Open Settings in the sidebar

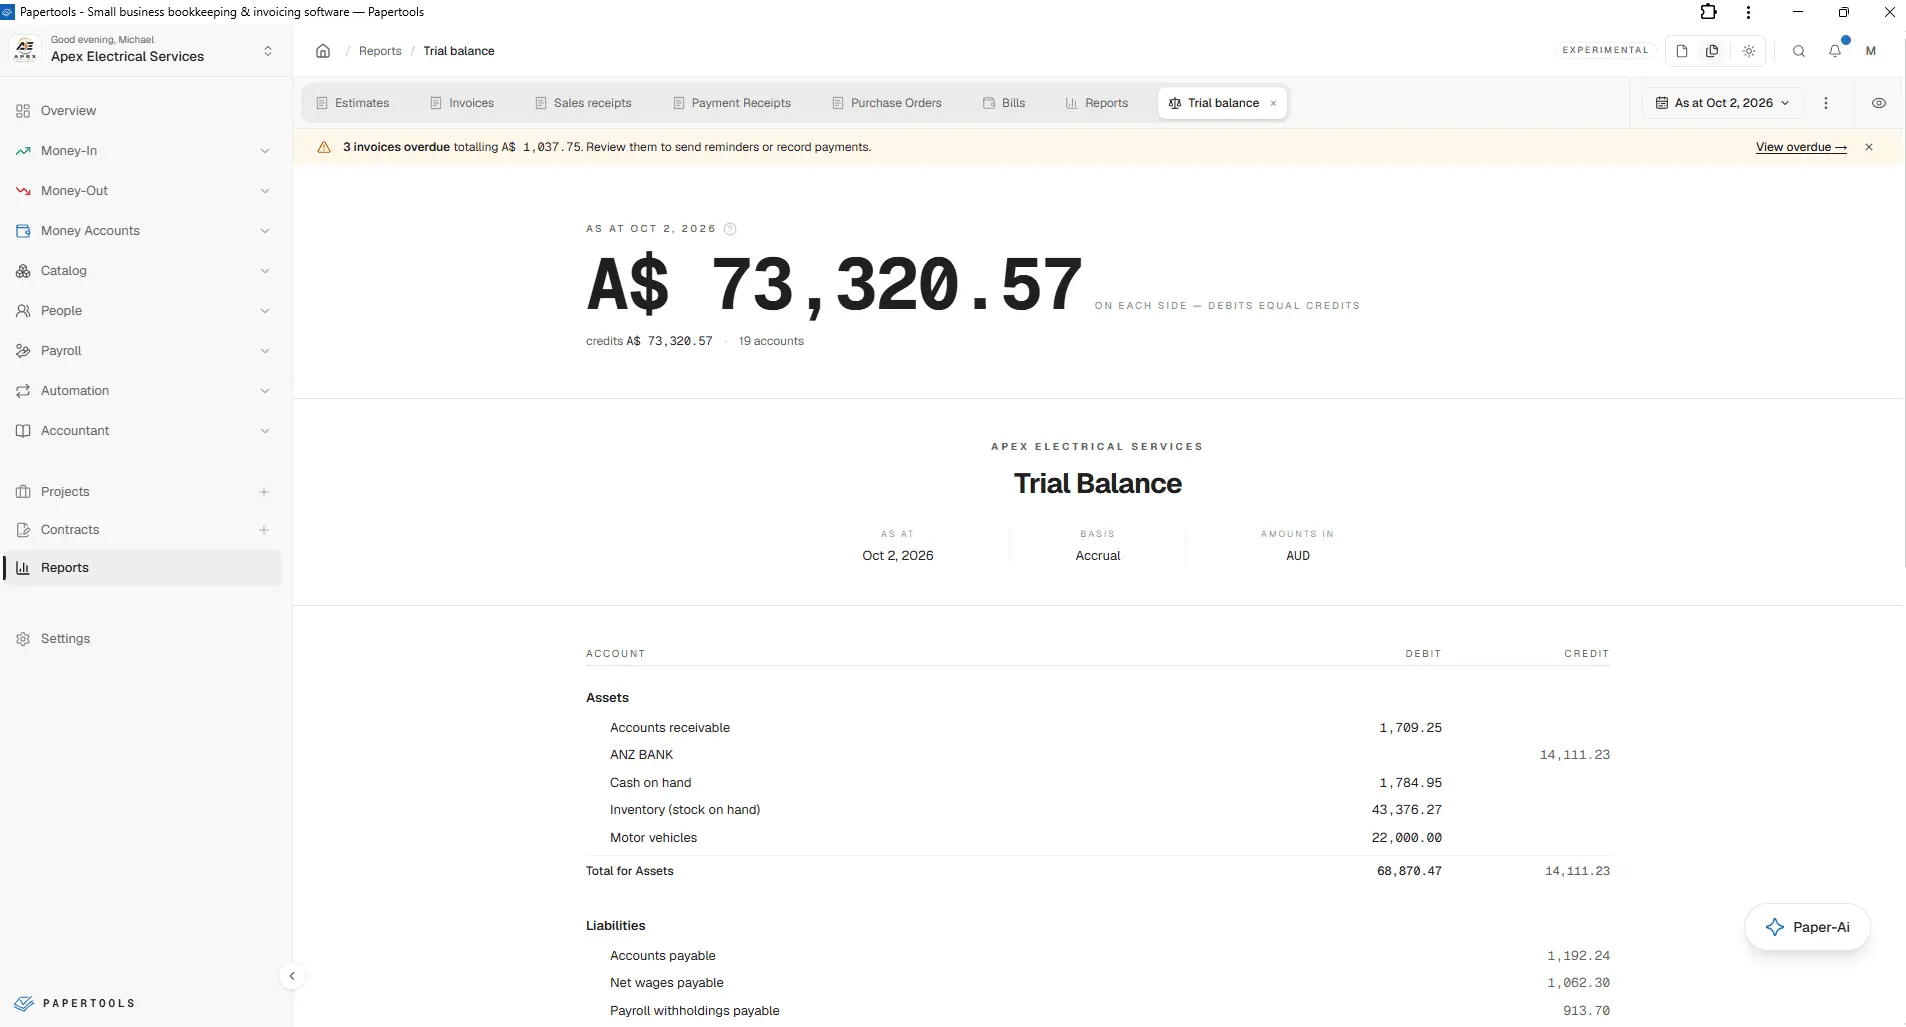(x=142, y=639)
